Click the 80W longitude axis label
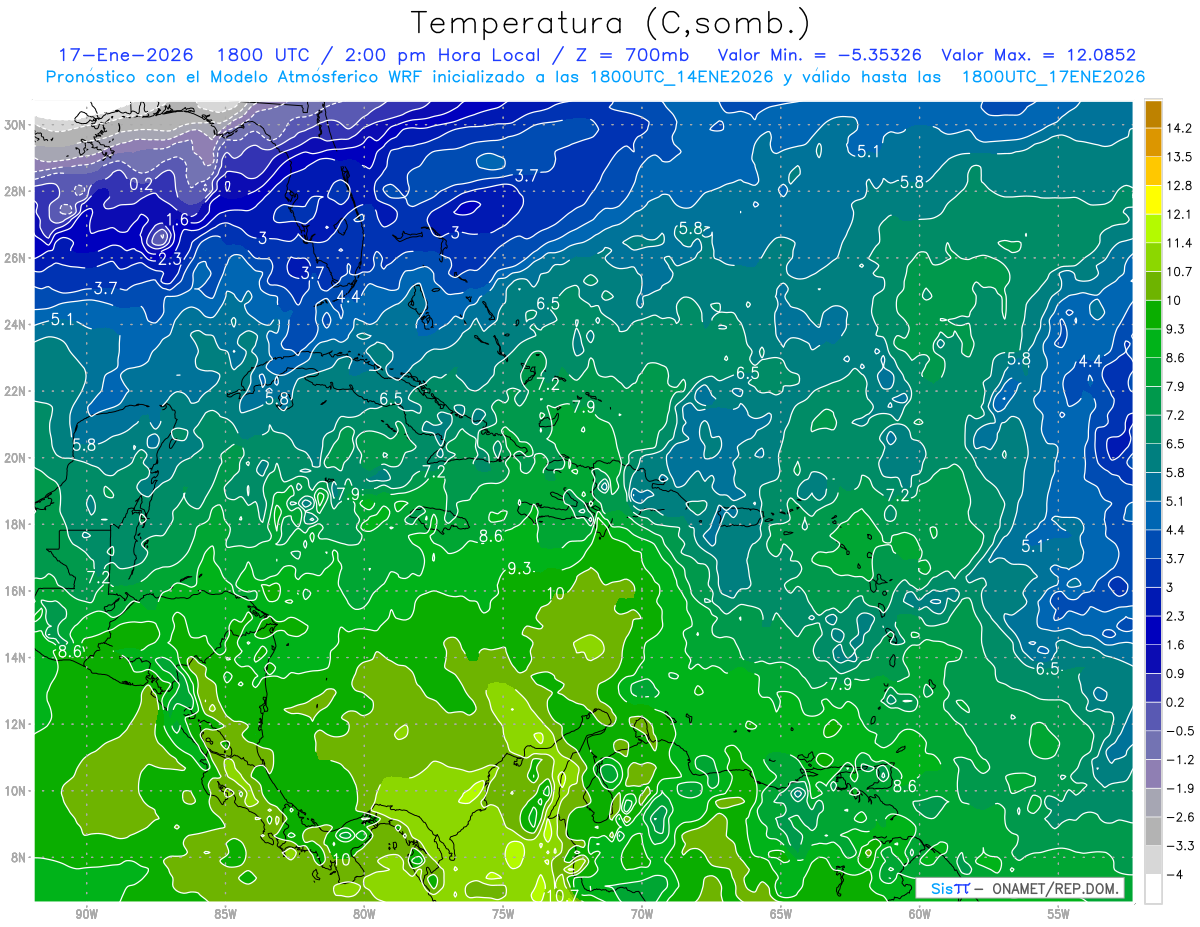The width and height of the screenshot is (1200, 927). tap(364, 914)
